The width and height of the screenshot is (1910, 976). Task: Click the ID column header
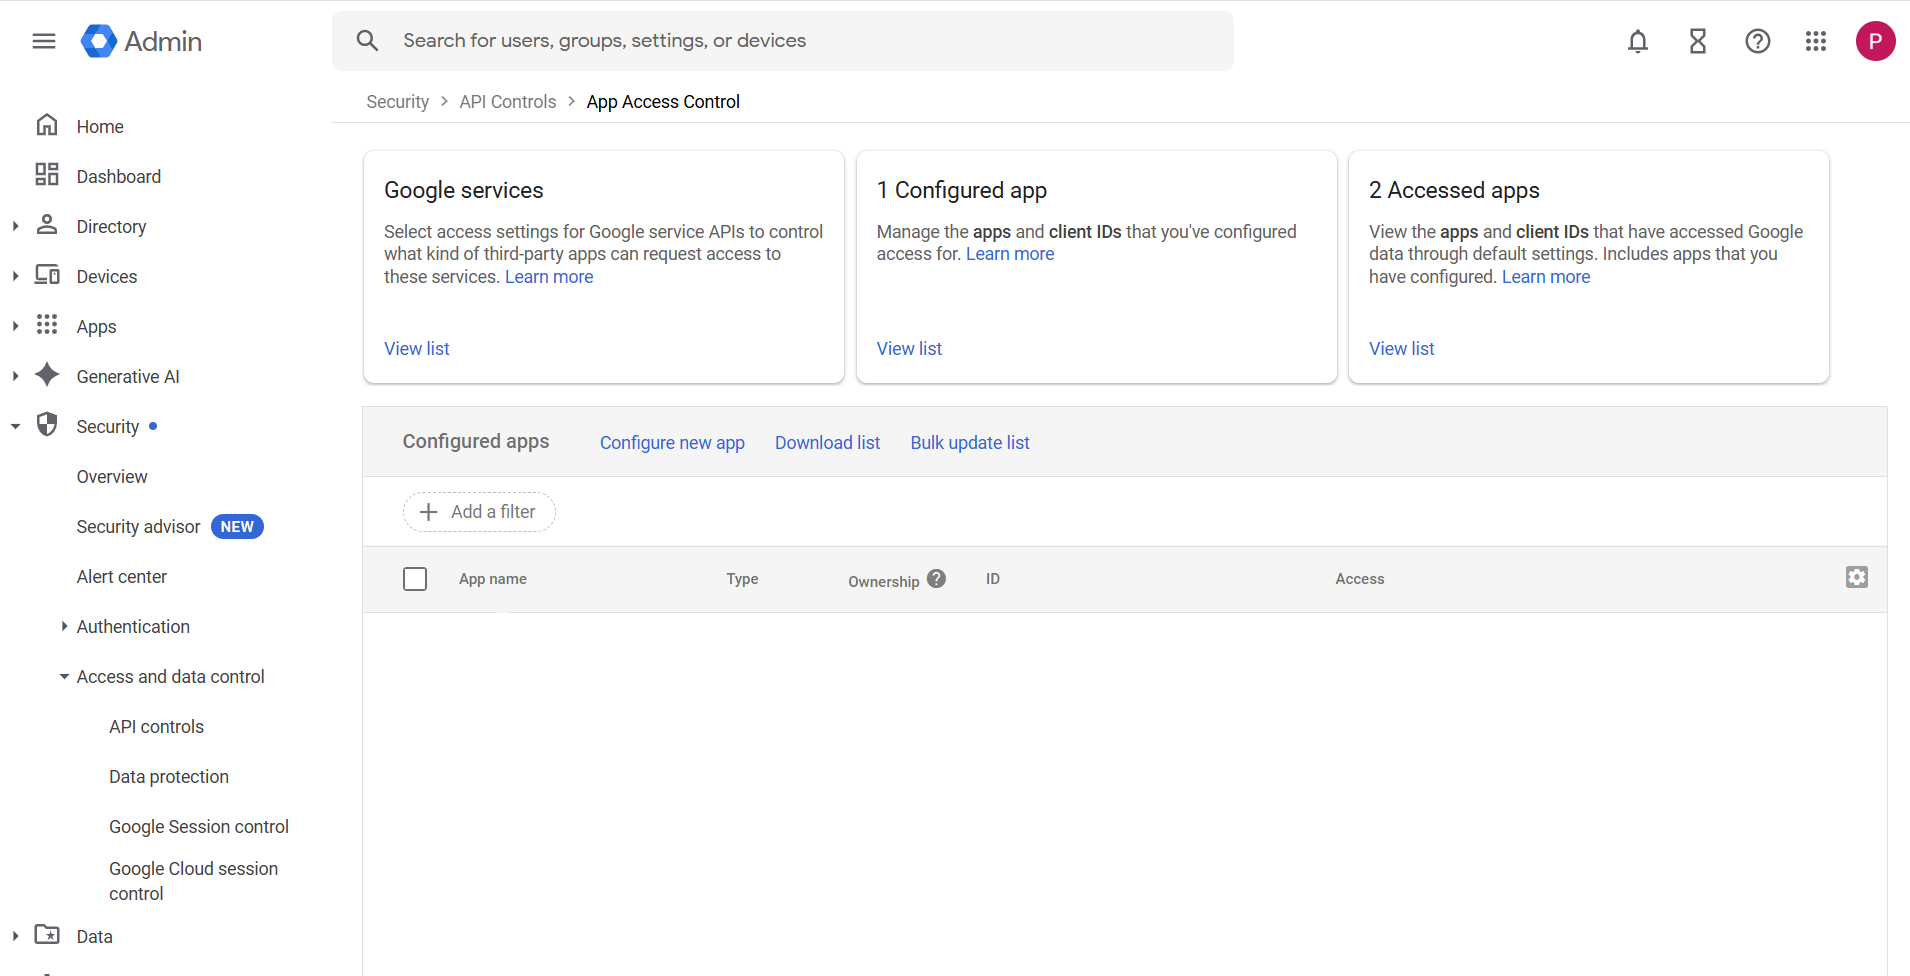993,579
